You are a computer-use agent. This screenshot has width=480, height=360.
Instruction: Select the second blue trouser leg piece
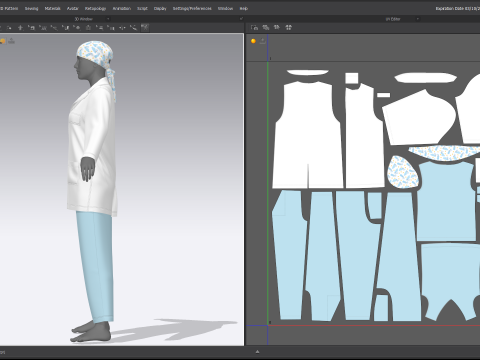point(322,257)
